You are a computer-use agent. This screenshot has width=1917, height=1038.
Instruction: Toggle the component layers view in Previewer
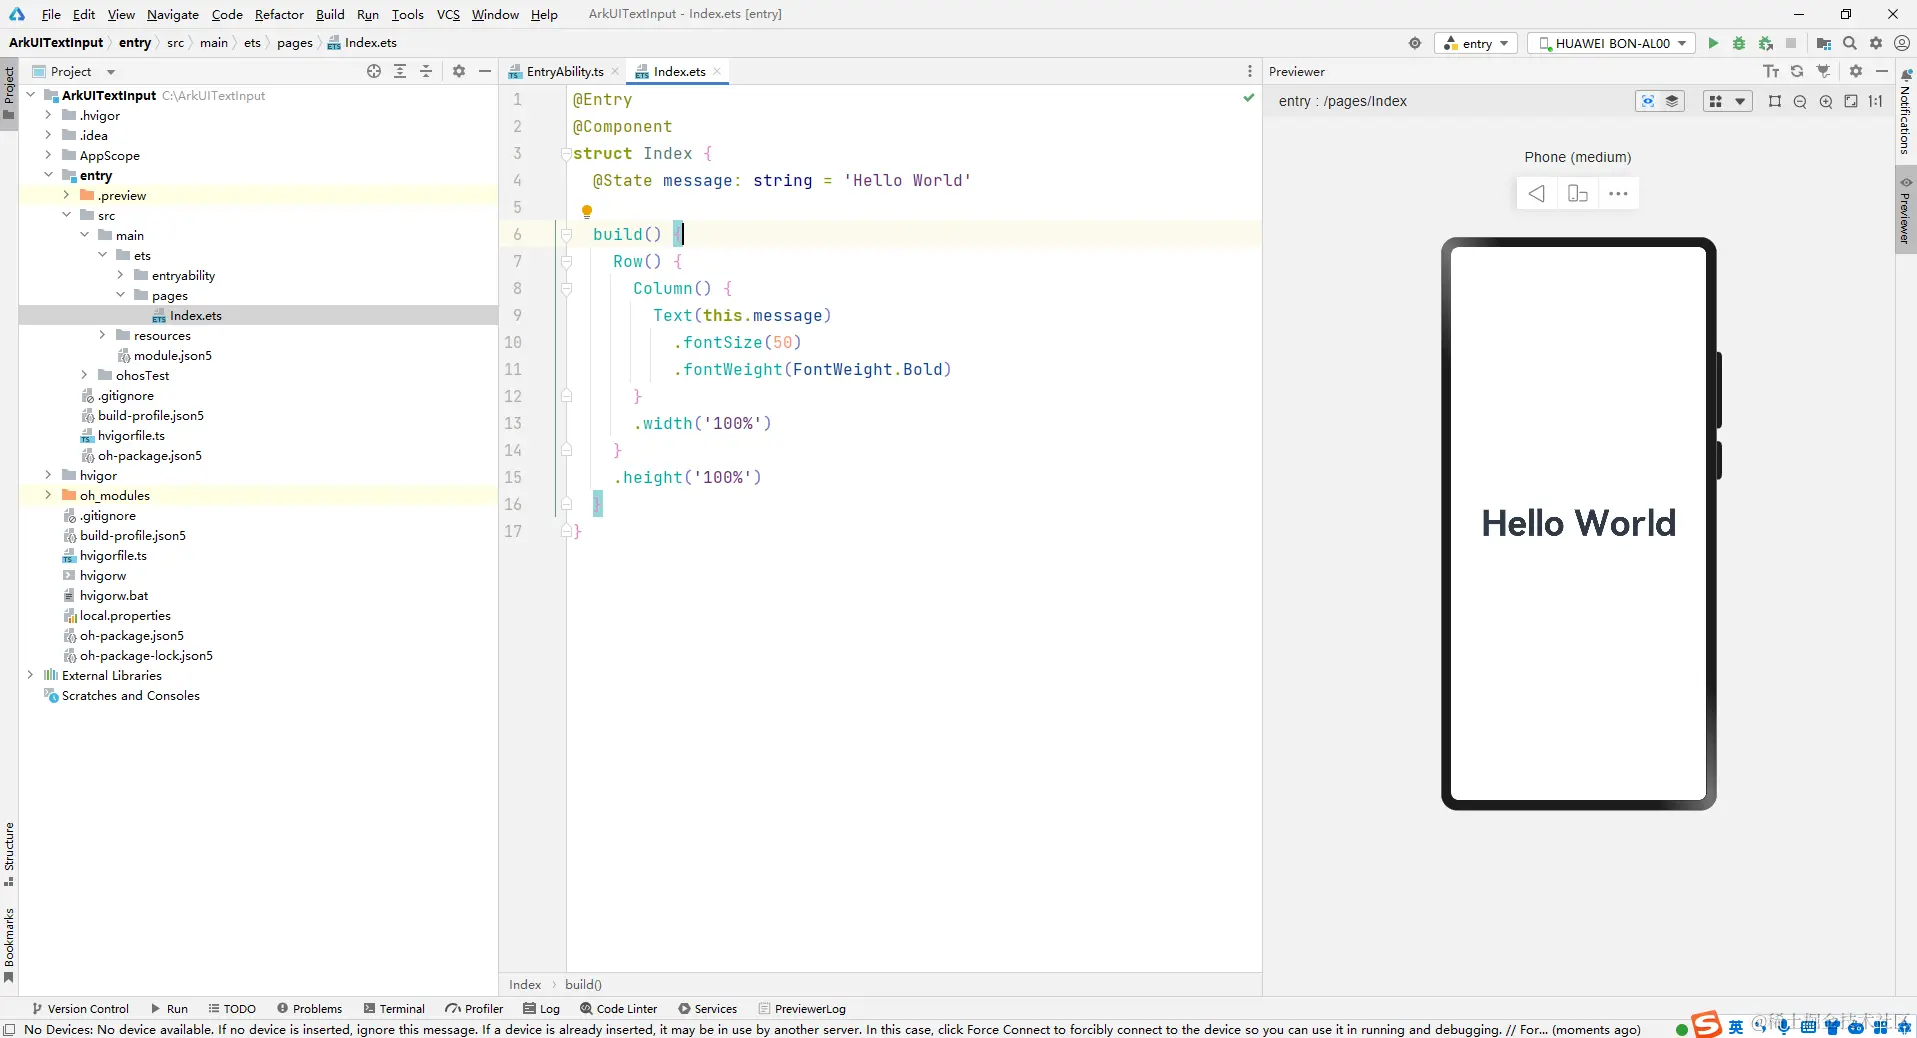pyautogui.click(x=1672, y=101)
